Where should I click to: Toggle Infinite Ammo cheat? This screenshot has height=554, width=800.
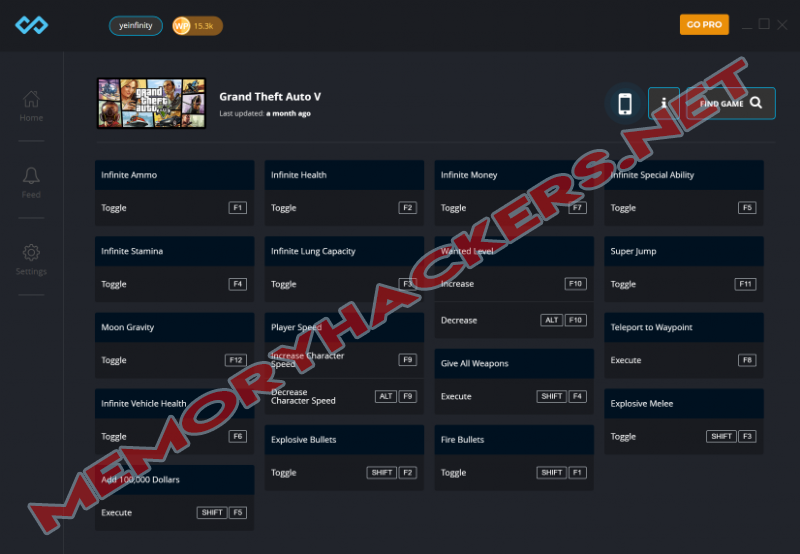pyautogui.click(x=174, y=208)
